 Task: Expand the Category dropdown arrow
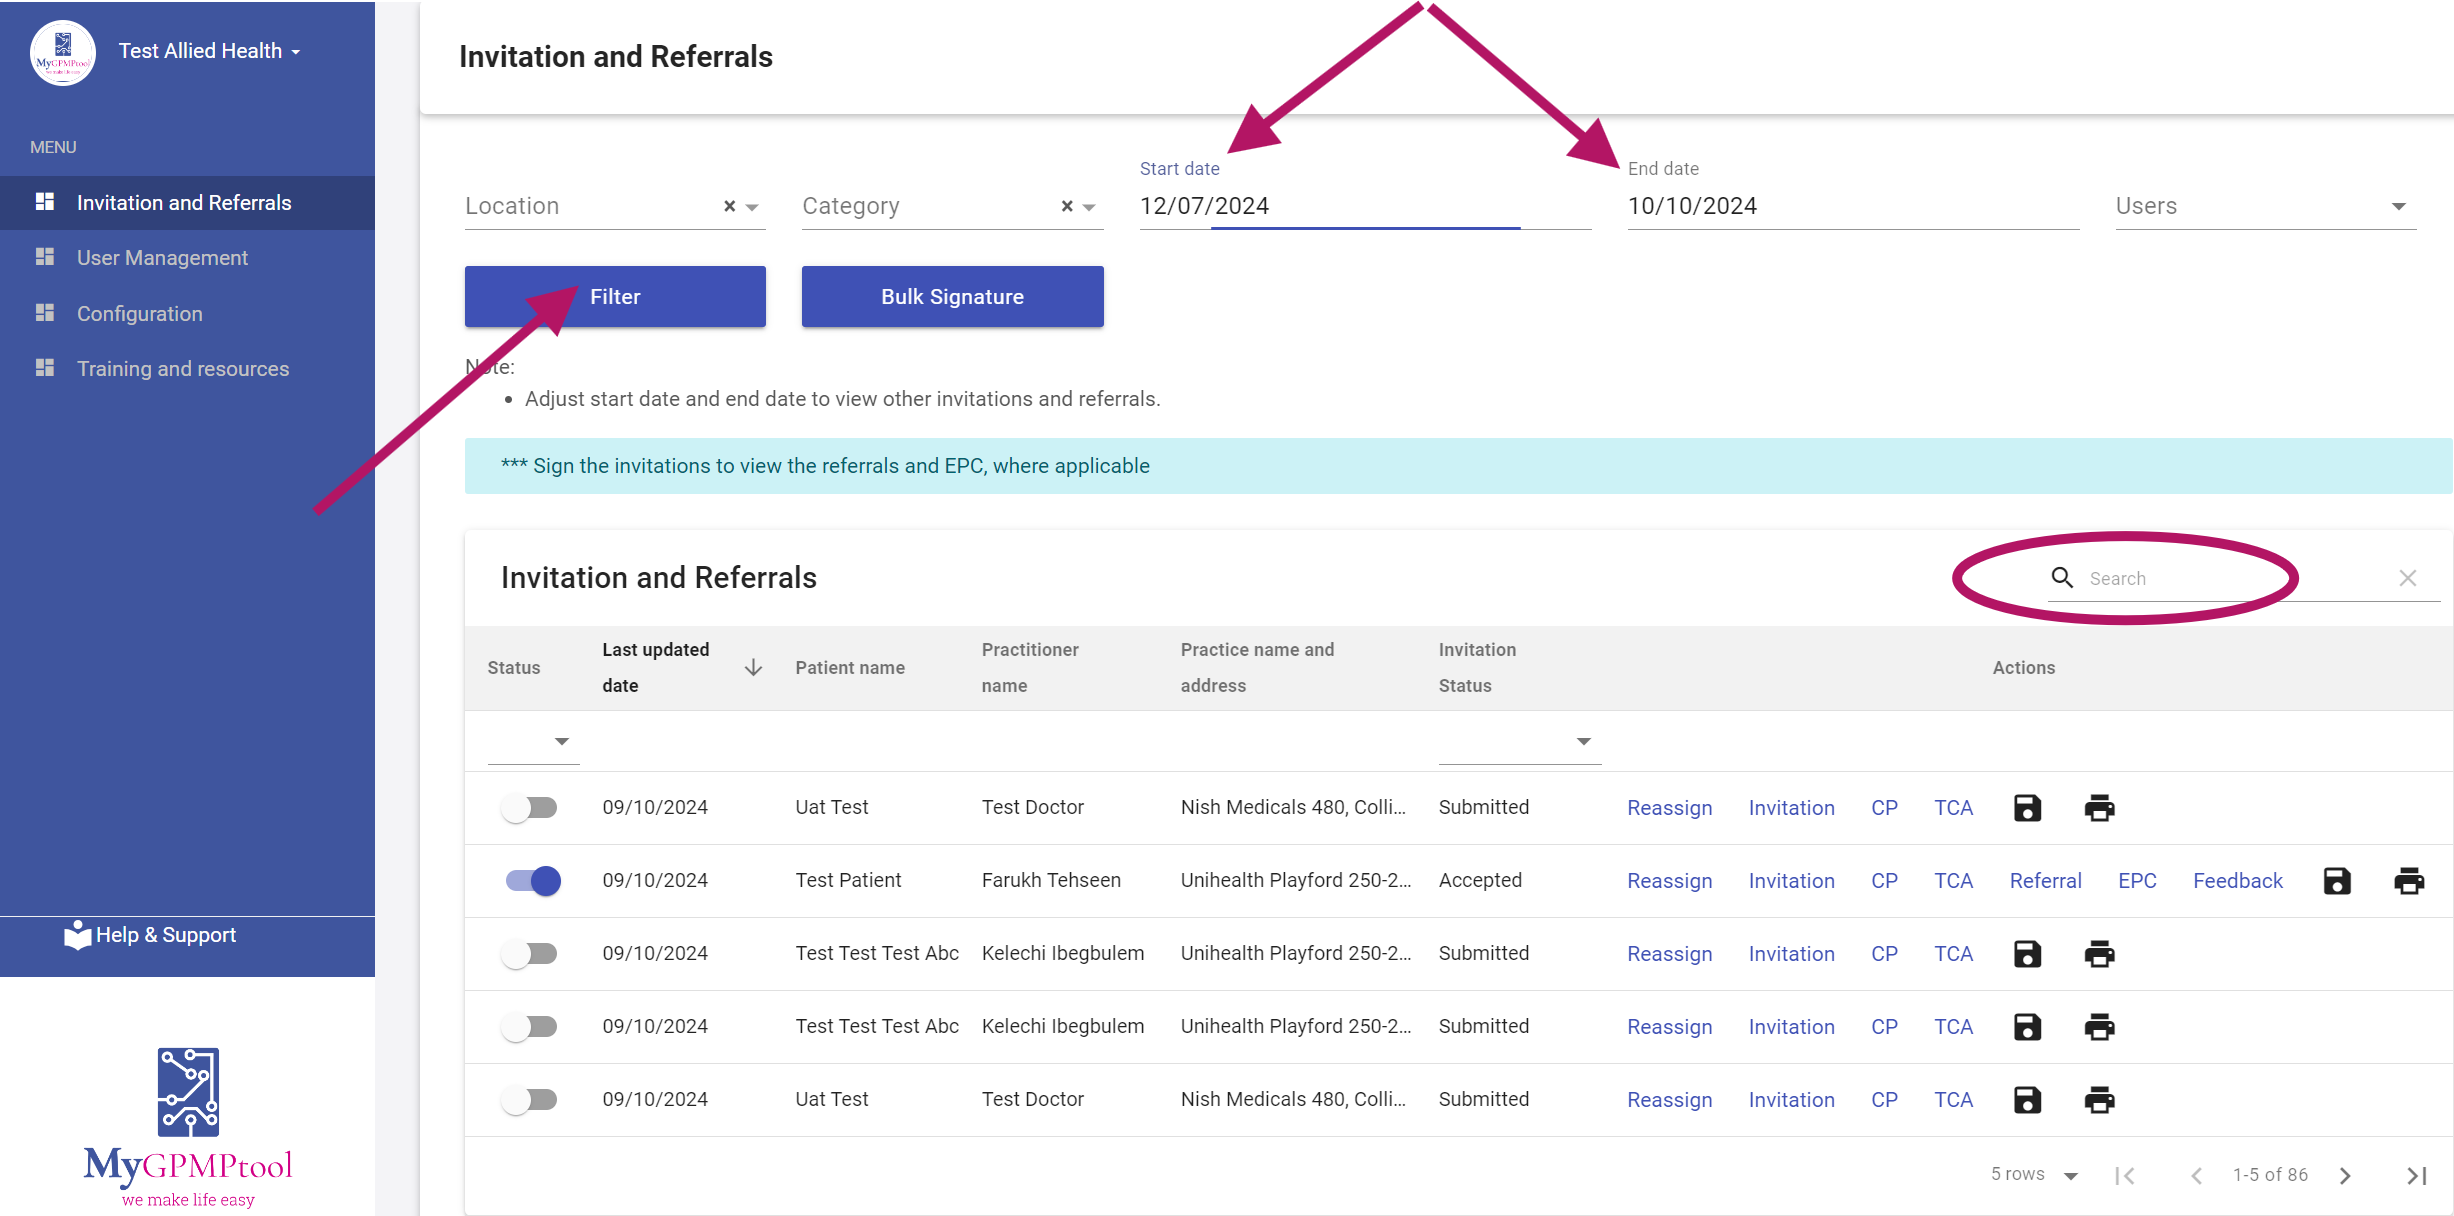point(1090,207)
